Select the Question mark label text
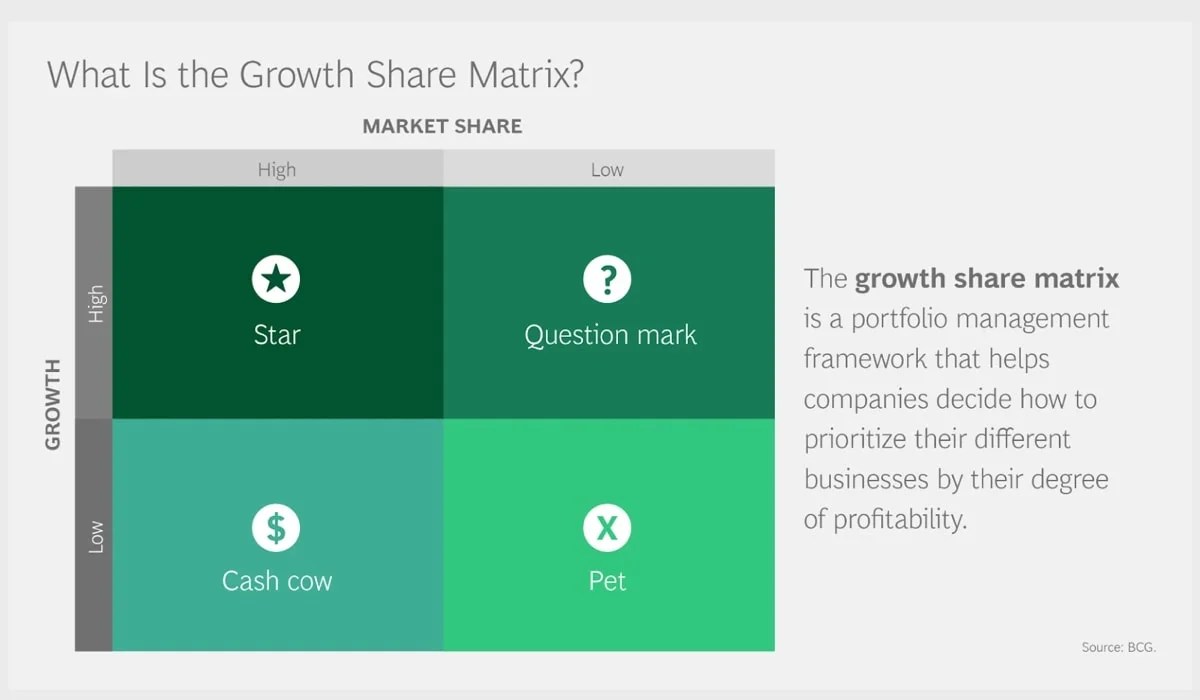The width and height of the screenshot is (1200, 700). [x=610, y=335]
